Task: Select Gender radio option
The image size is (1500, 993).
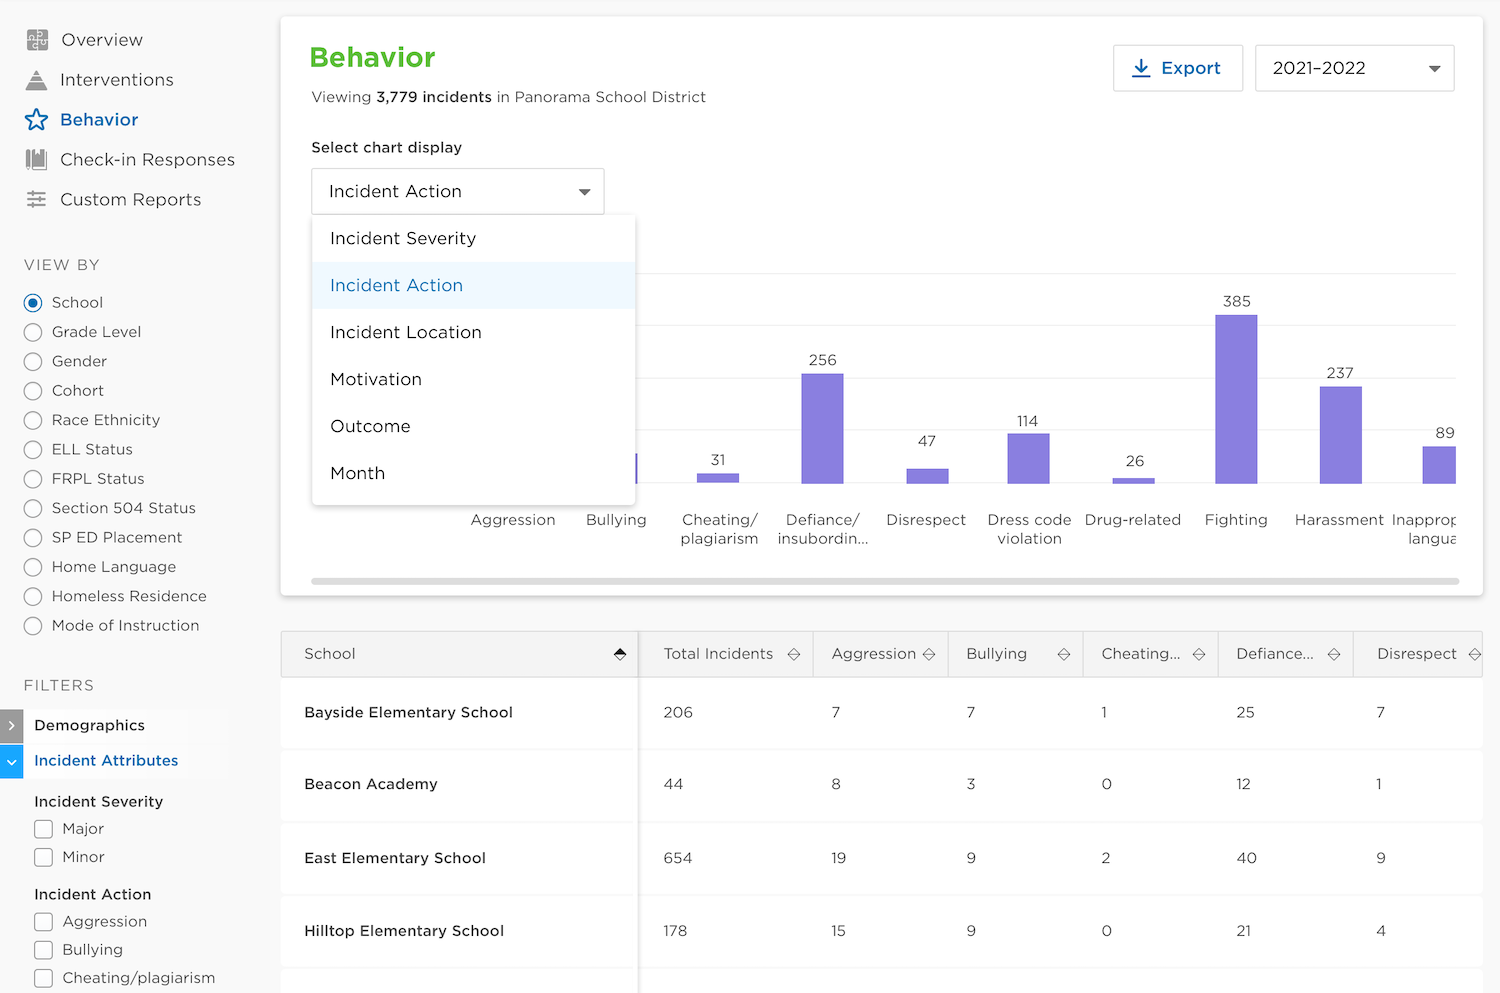Action: (x=33, y=361)
